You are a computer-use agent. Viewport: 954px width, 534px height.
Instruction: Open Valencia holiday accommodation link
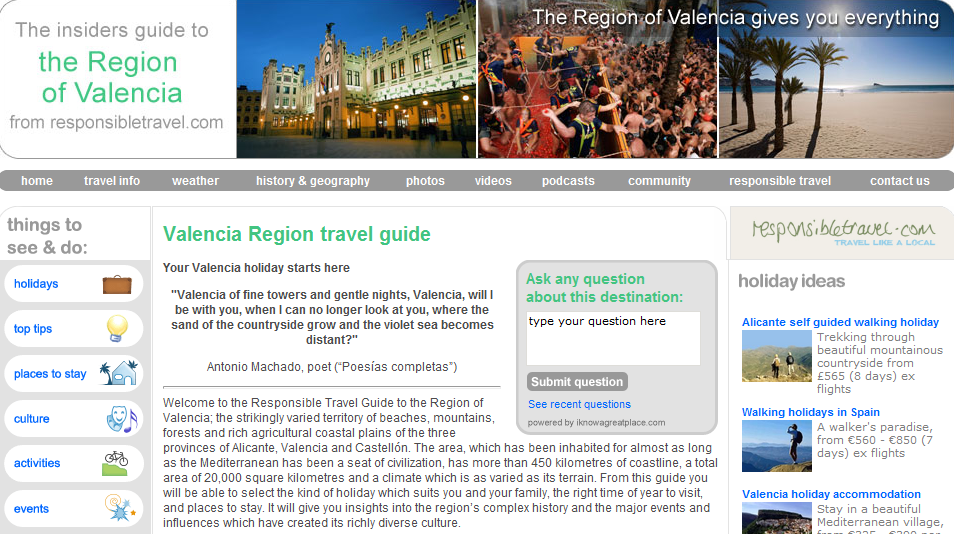[x=831, y=494]
